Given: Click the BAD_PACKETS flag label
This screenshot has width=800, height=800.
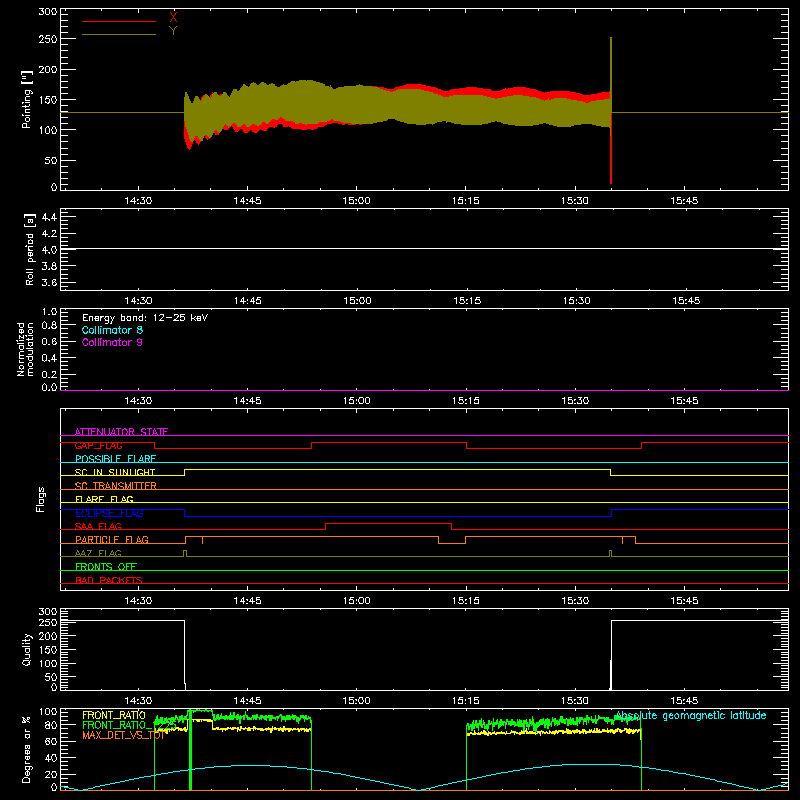Looking at the screenshot, I should (109, 580).
